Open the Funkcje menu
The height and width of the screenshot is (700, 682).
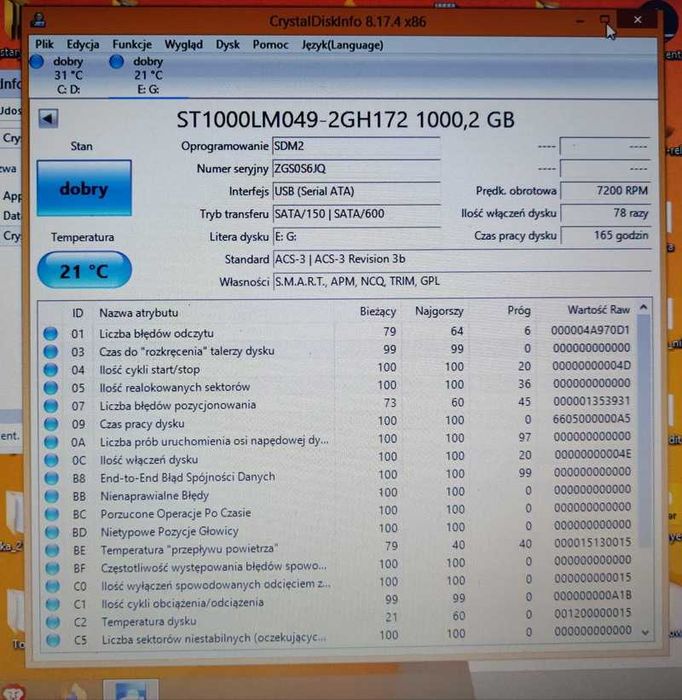pos(132,45)
